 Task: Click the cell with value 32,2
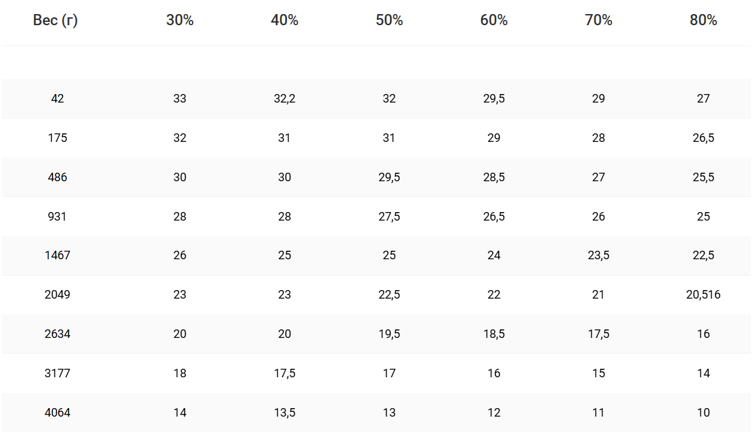coord(284,99)
